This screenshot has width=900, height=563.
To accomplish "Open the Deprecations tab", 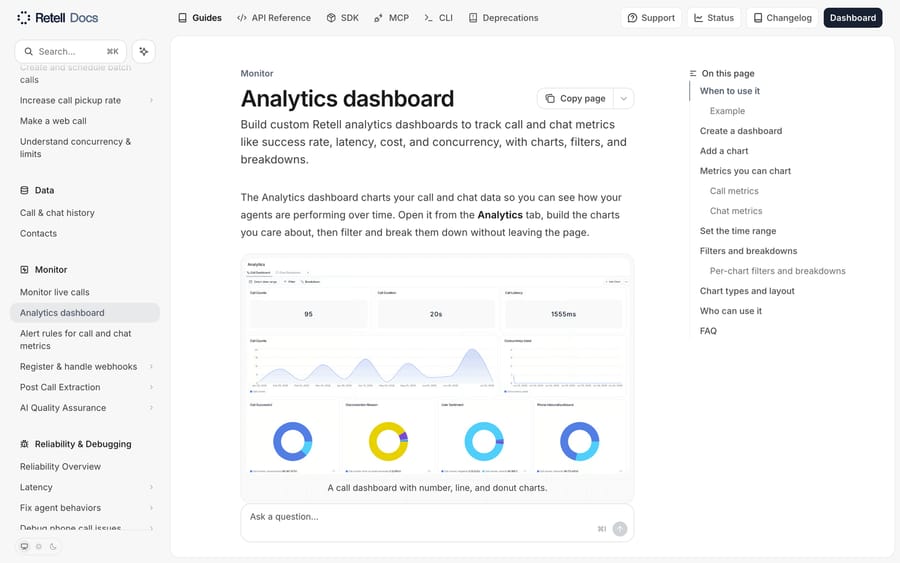I will click(x=504, y=18).
